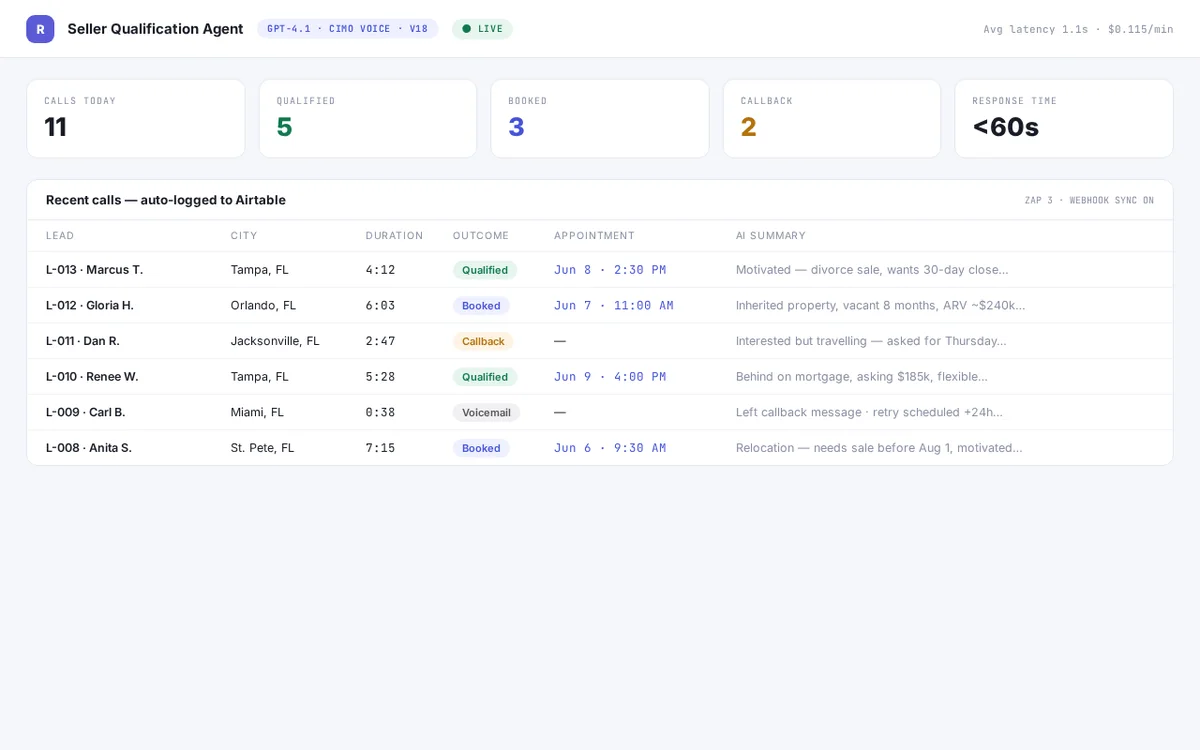Click ZAP 3 · WEBHOOK SYNC ON label
Image resolution: width=1200 pixels, height=750 pixels.
(1089, 200)
